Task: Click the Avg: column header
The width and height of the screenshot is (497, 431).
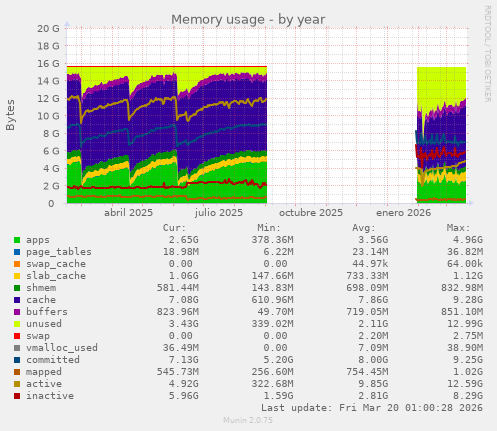Action: click(x=364, y=228)
